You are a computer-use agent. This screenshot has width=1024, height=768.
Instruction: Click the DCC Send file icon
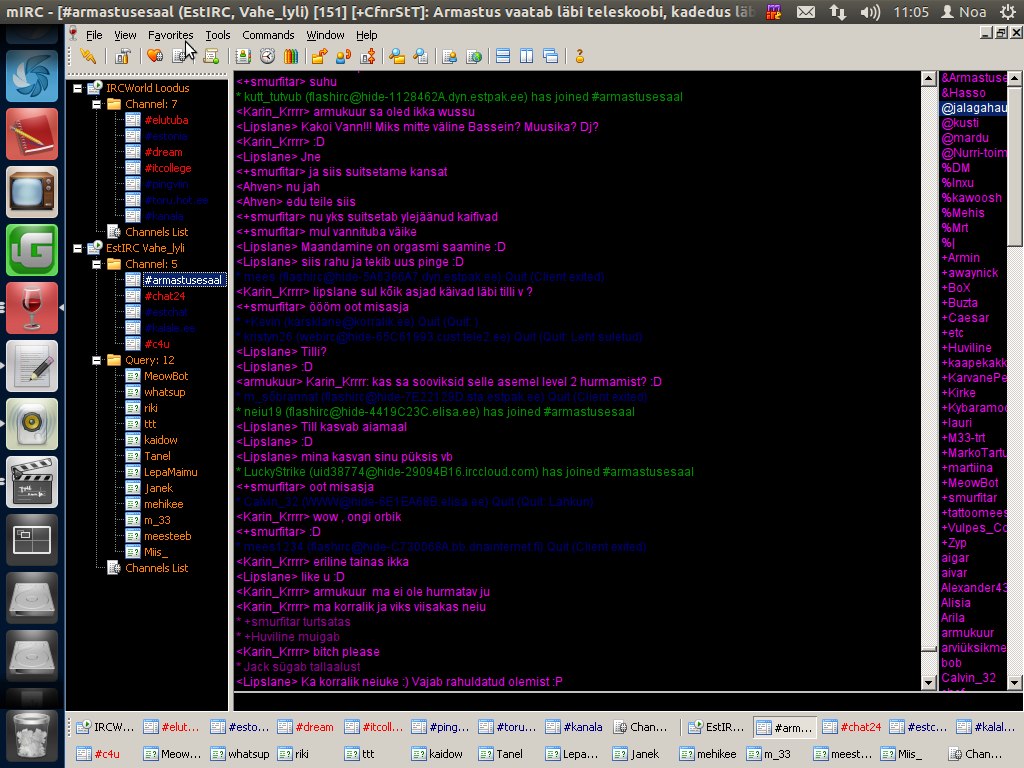click(319, 57)
